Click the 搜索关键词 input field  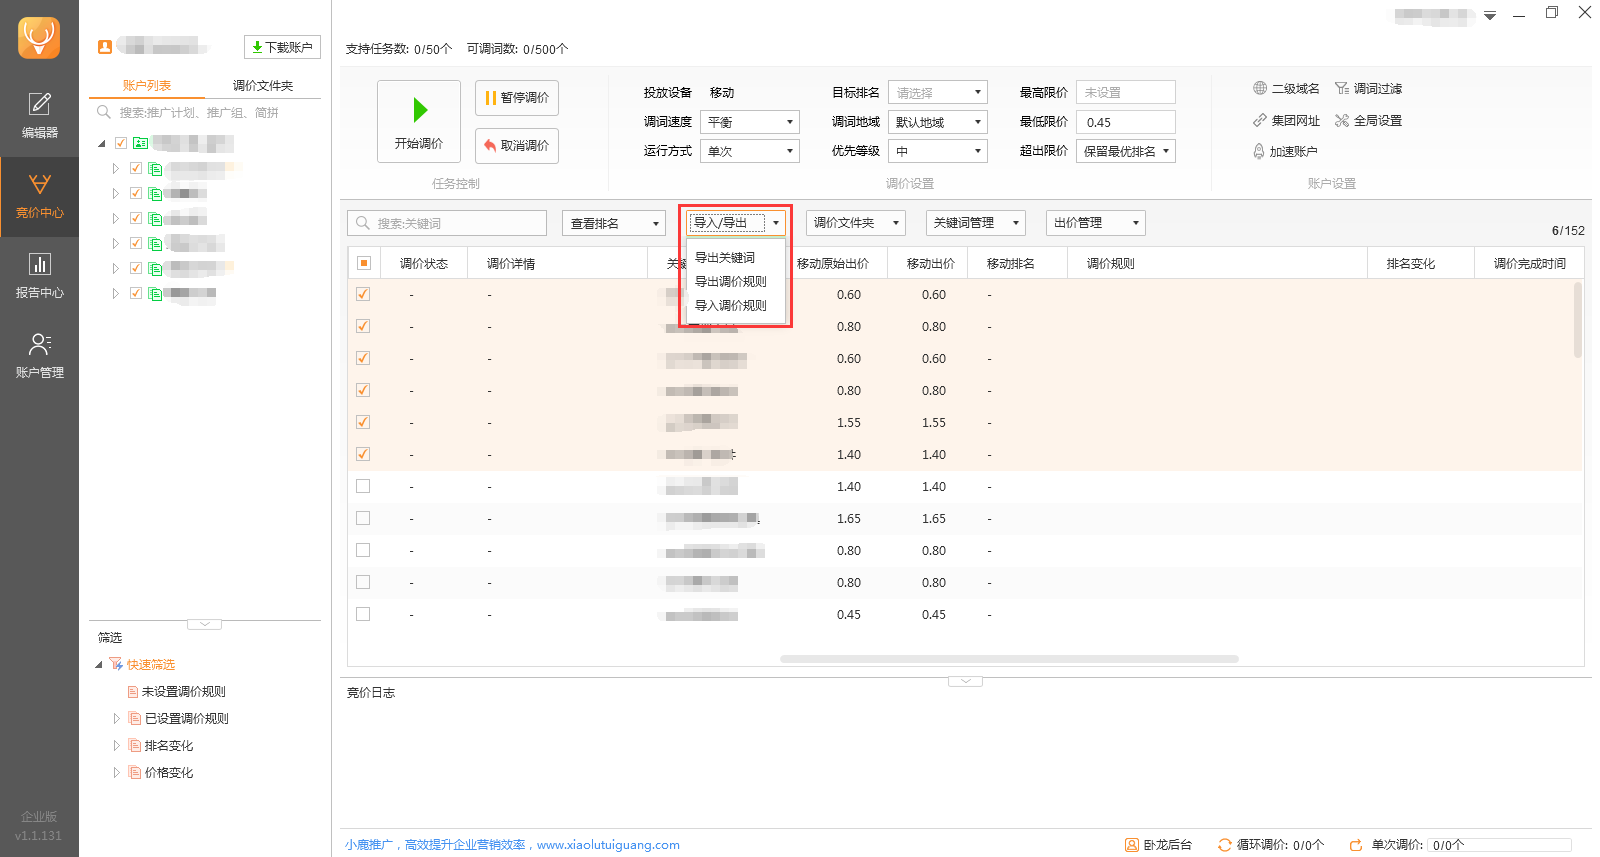[x=447, y=223]
